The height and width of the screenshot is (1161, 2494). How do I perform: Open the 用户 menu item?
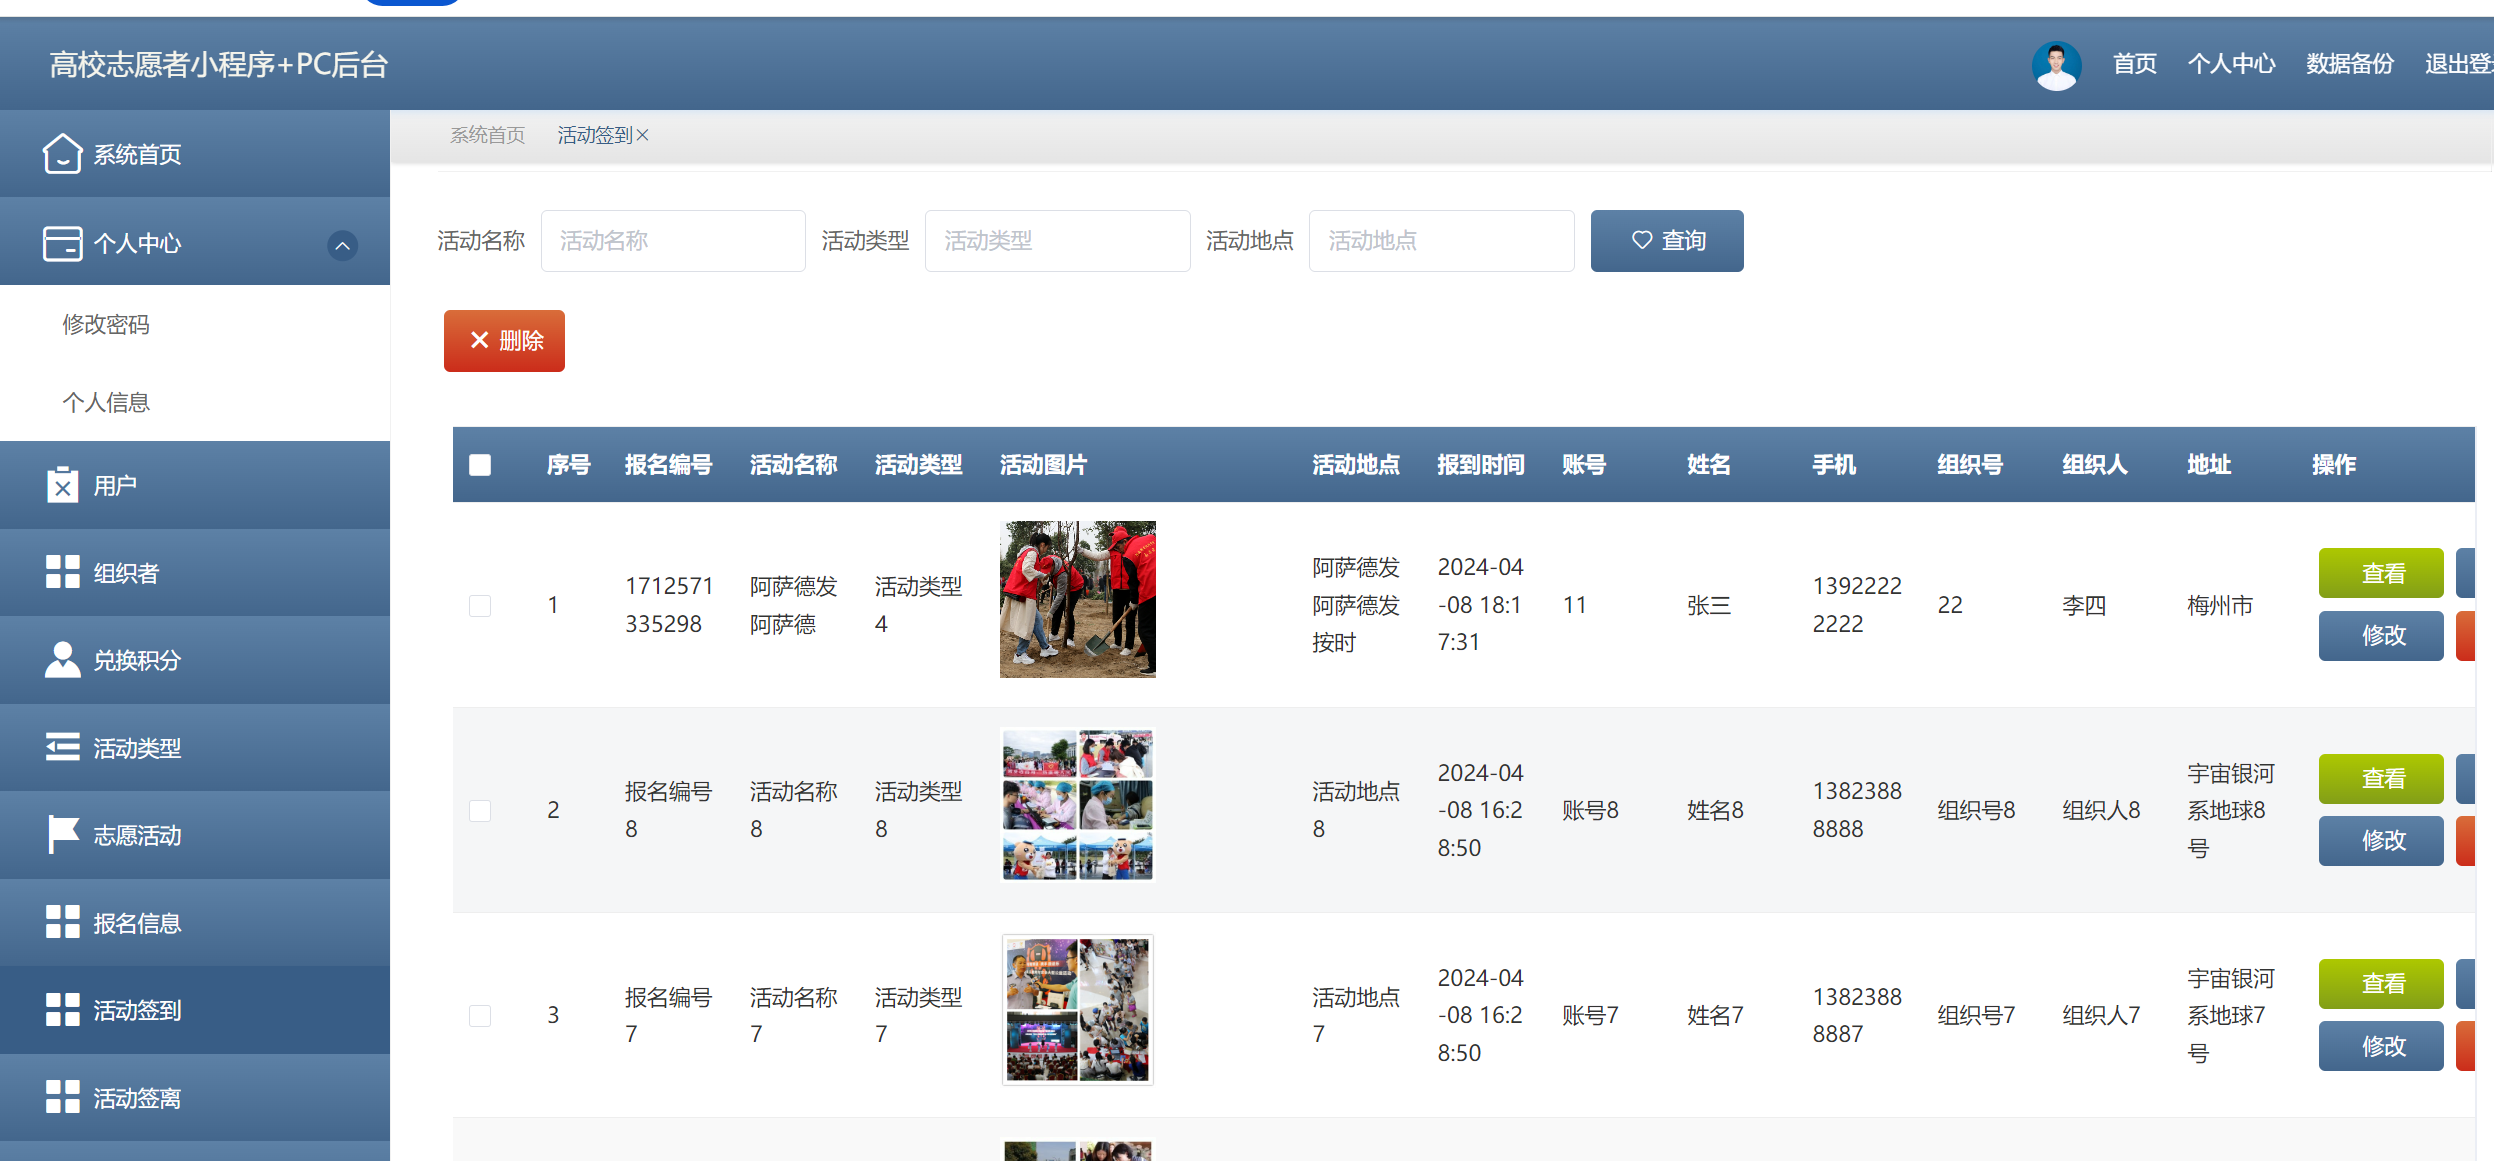tap(195, 485)
